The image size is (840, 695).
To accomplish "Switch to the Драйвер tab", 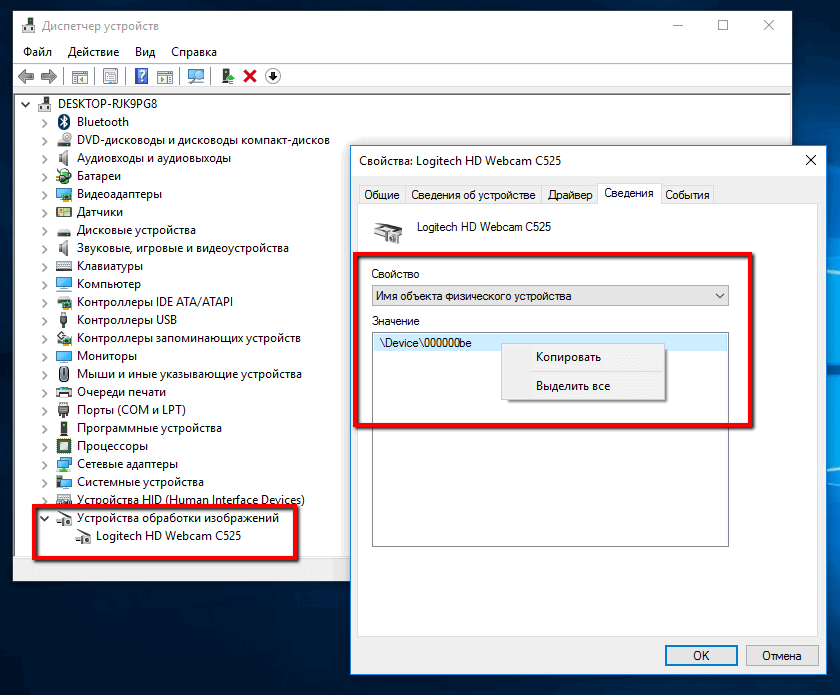I will pyautogui.click(x=570, y=195).
